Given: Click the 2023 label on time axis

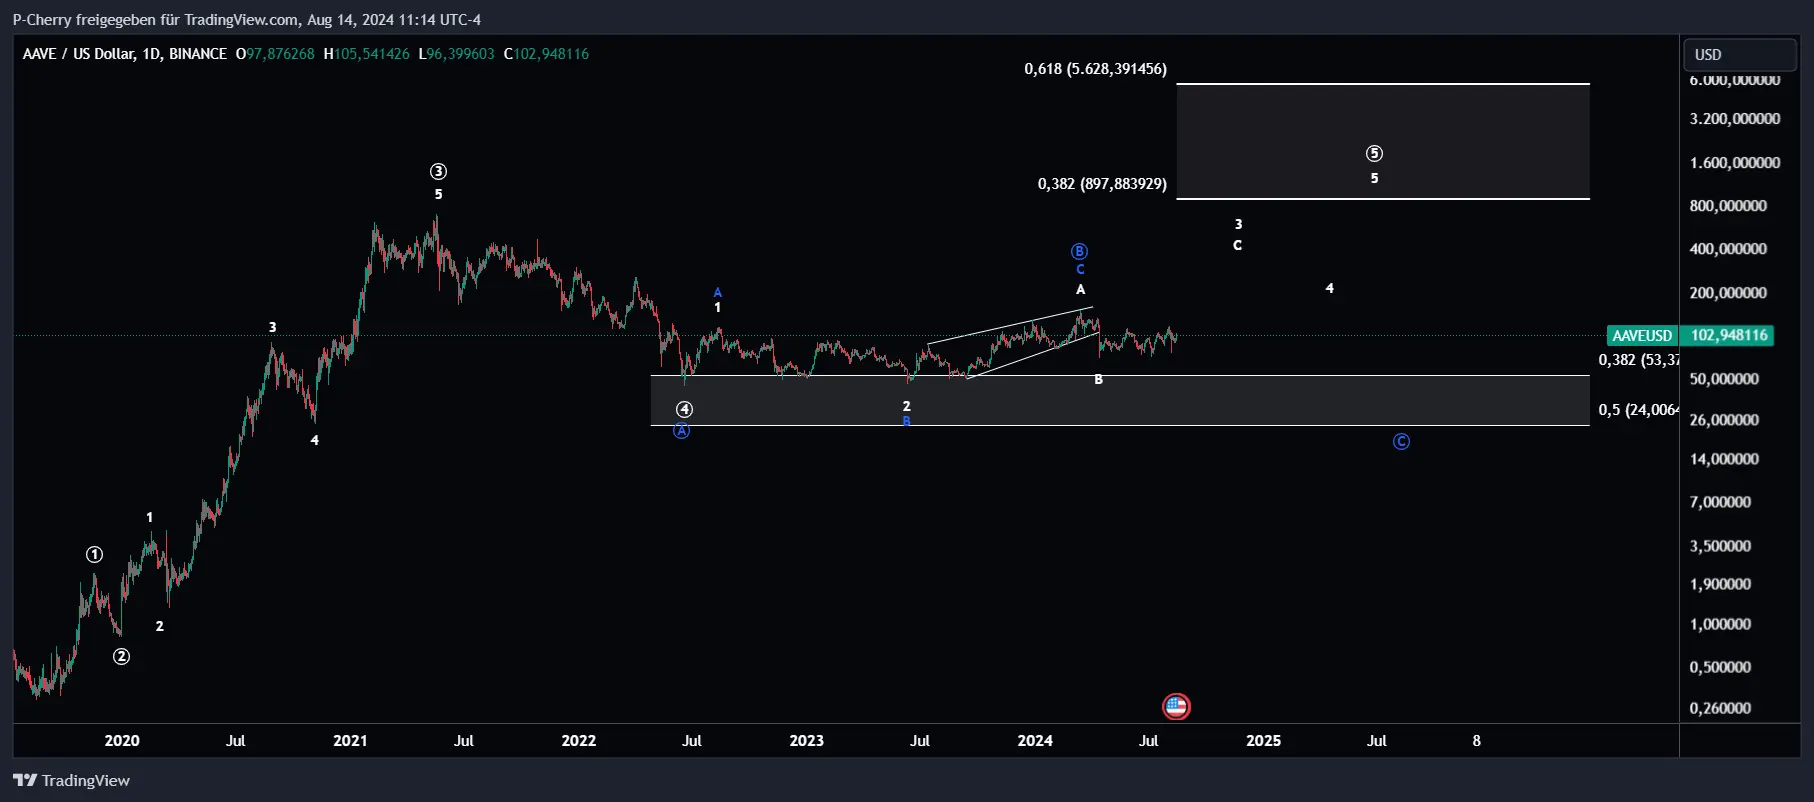Looking at the screenshot, I should pyautogui.click(x=807, y=741).
